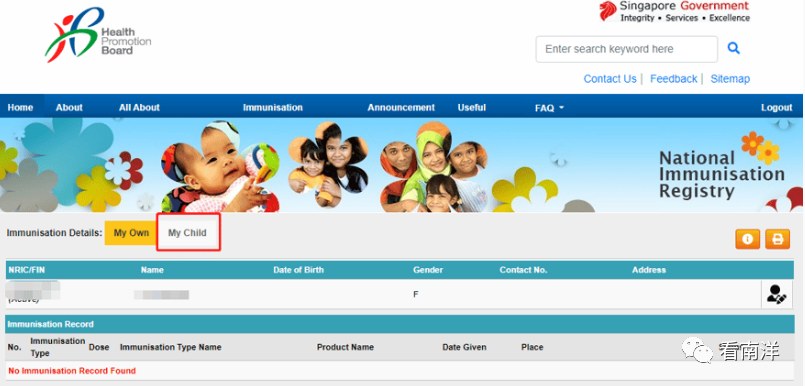This screenshot has height=386, width=805.
Task: Click the Health Promotion Board logo
Action: (x=98, y=35)
